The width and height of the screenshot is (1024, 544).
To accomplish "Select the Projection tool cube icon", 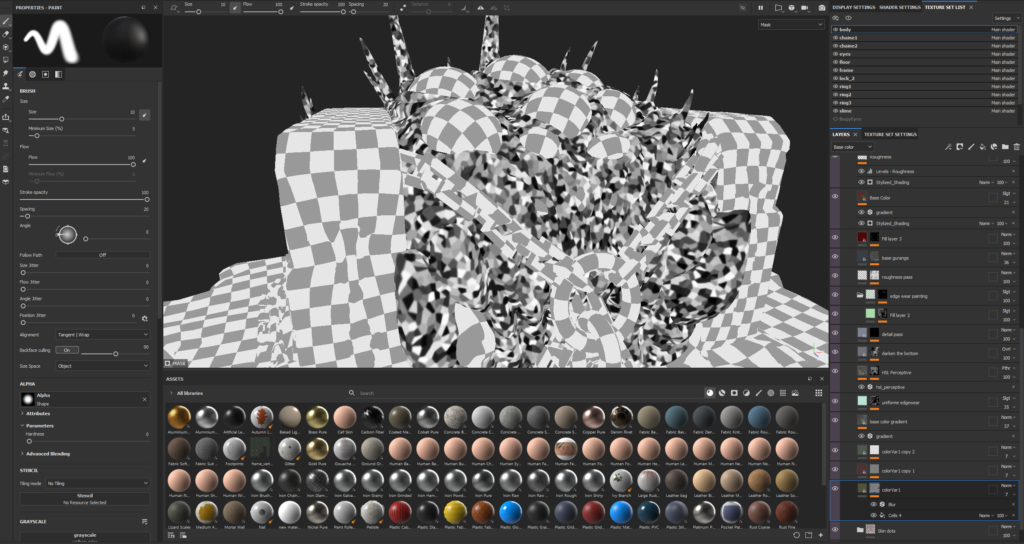I will tap(7, 47).
